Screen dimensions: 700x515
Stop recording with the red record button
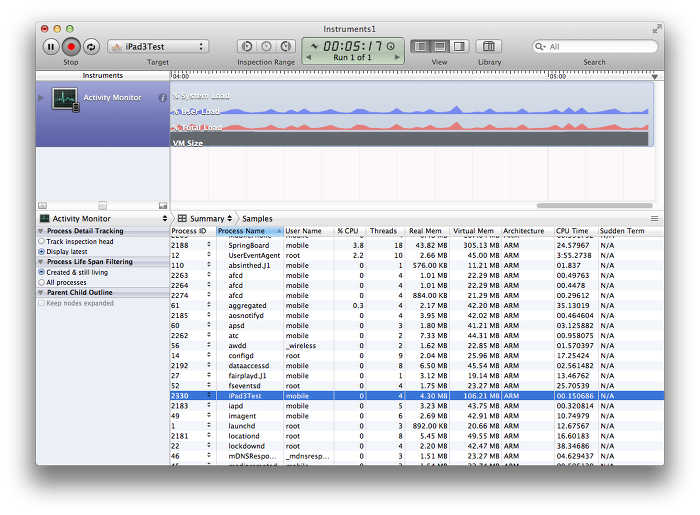coord(71,47)
